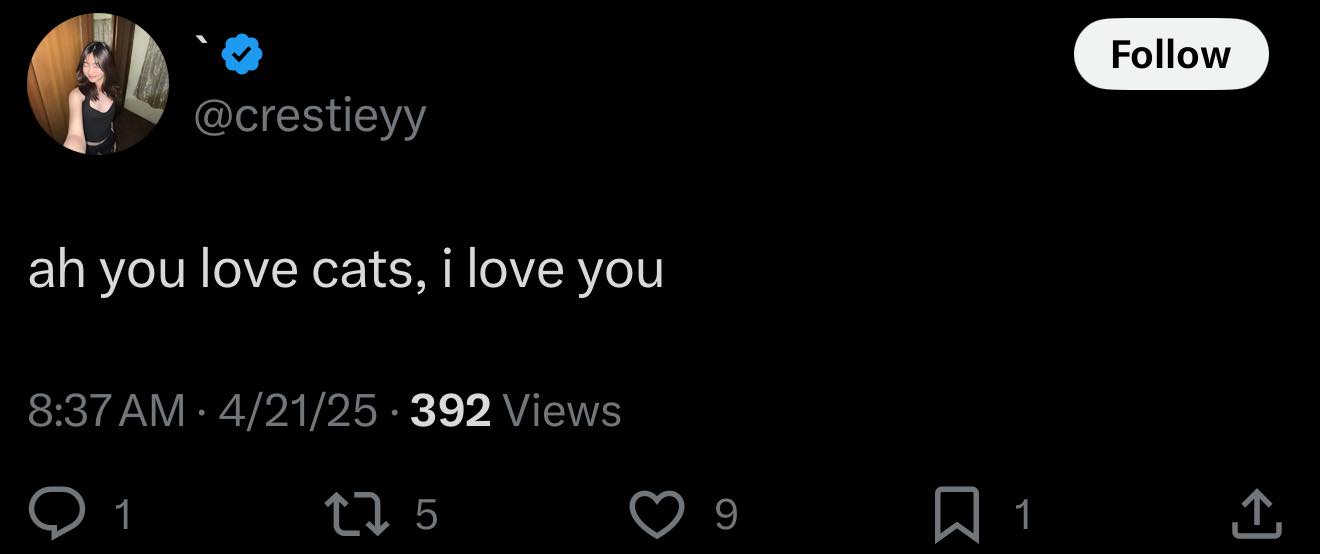Click the like count showing 9
The width and height of the screenshot is (1320, 554).
point(726,514)
